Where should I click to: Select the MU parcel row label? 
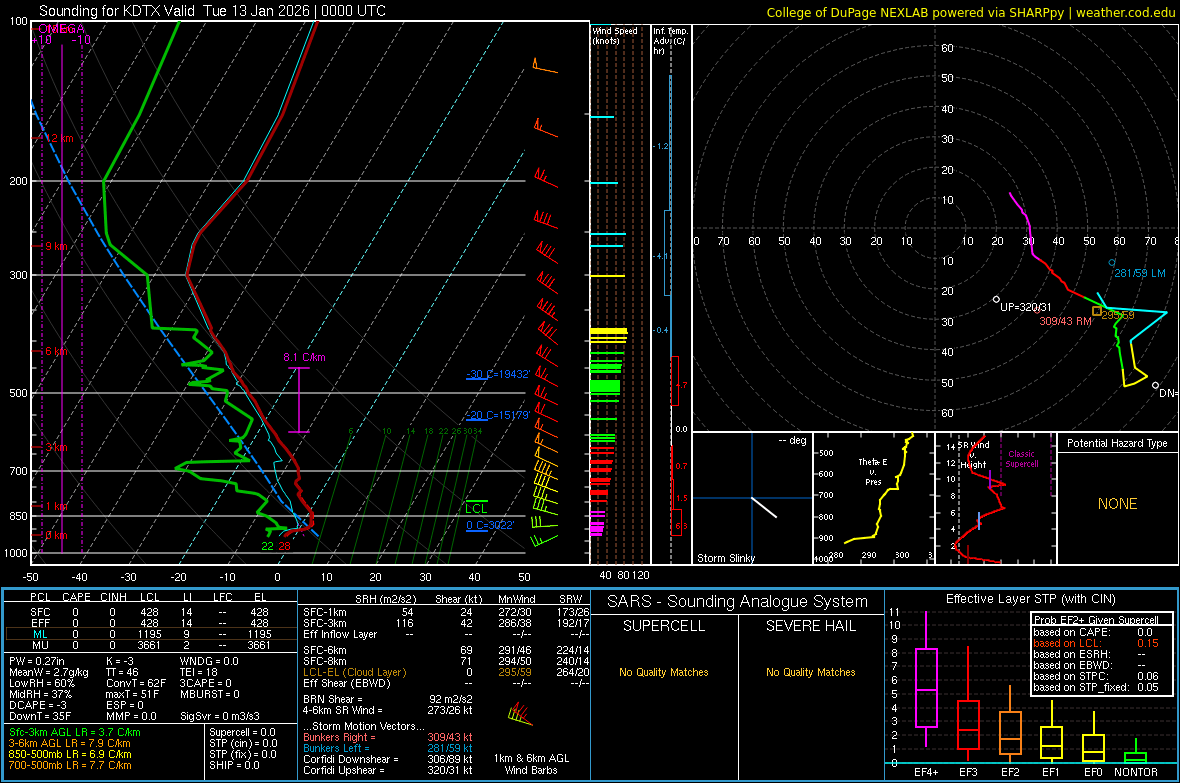point(41,644)
